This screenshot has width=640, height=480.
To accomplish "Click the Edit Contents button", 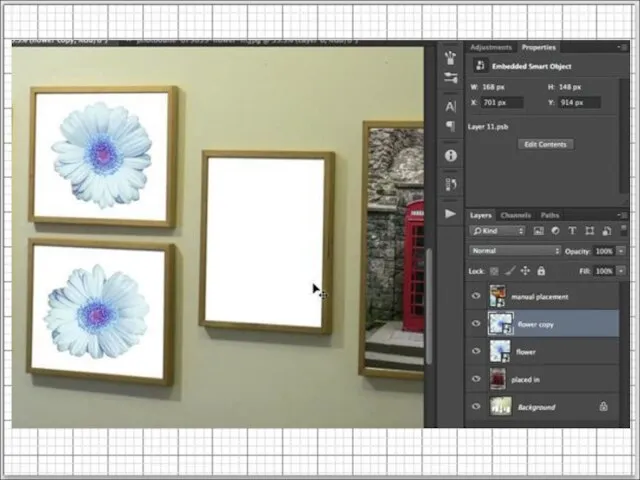I will tap(545, 144).
